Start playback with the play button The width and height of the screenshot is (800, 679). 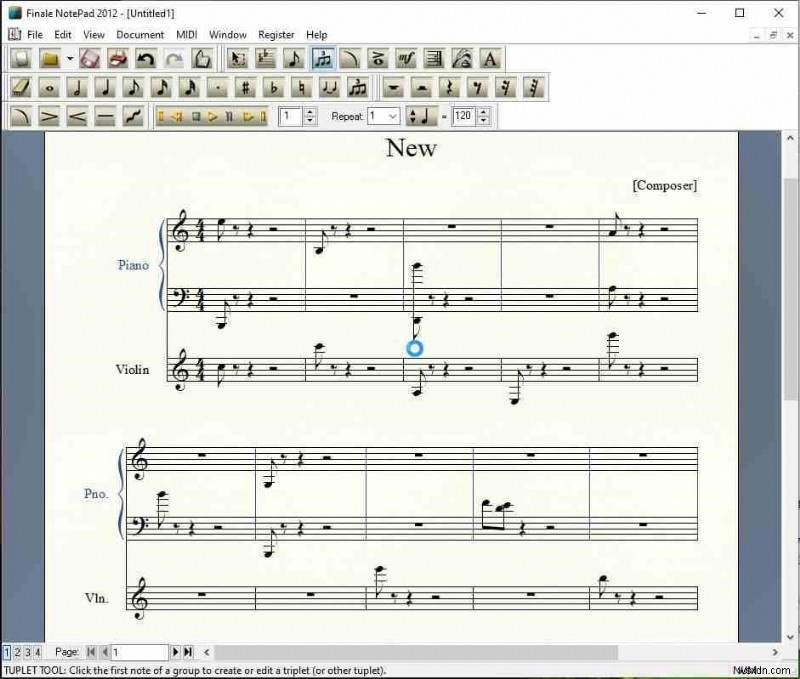coord(213,117)
